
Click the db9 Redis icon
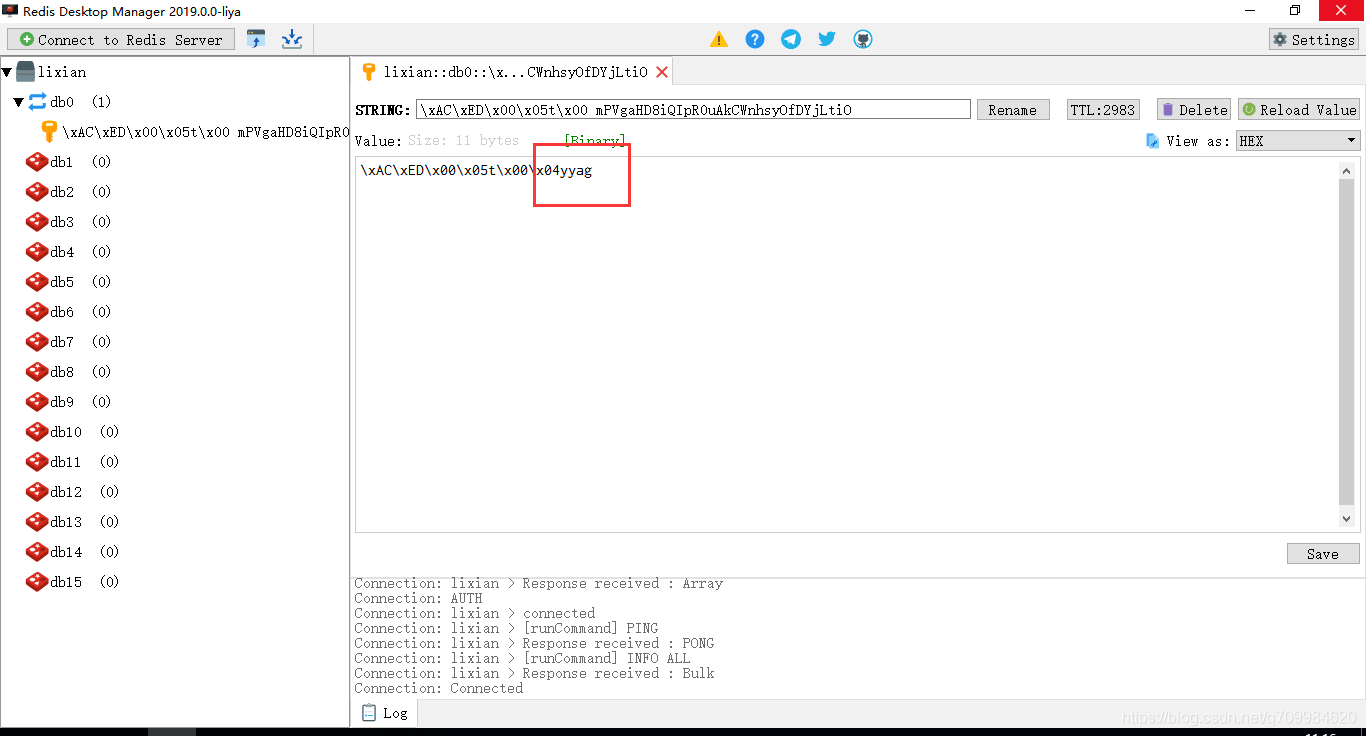point(37,402)
